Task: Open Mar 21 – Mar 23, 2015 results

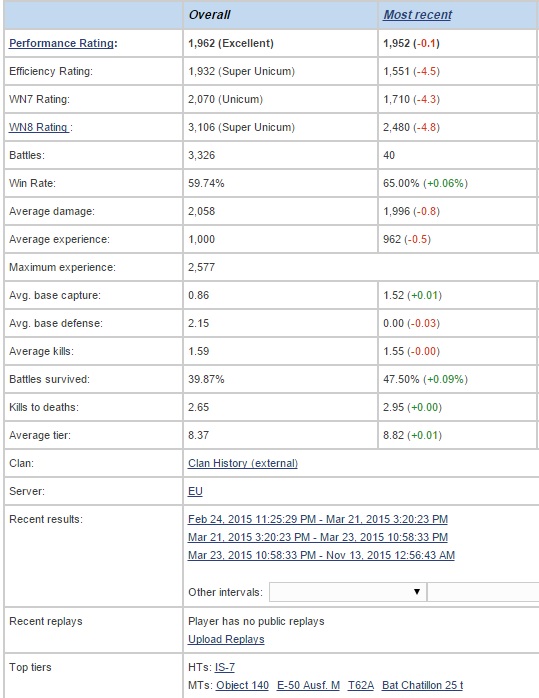Action: (318, 537)
